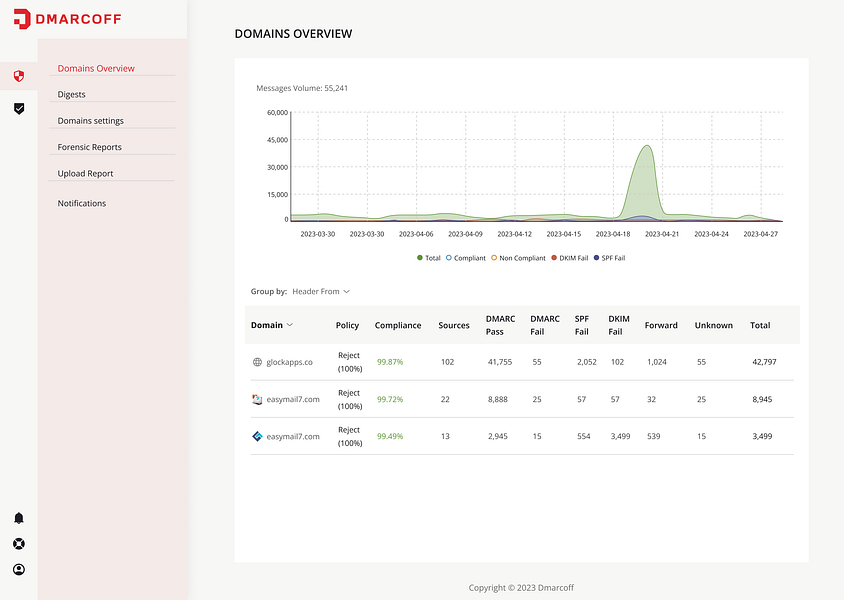The height and width of the screenshot is (600, 844).
Task: Toggle the SPF Fail legend series
Action: pos(609,258)
